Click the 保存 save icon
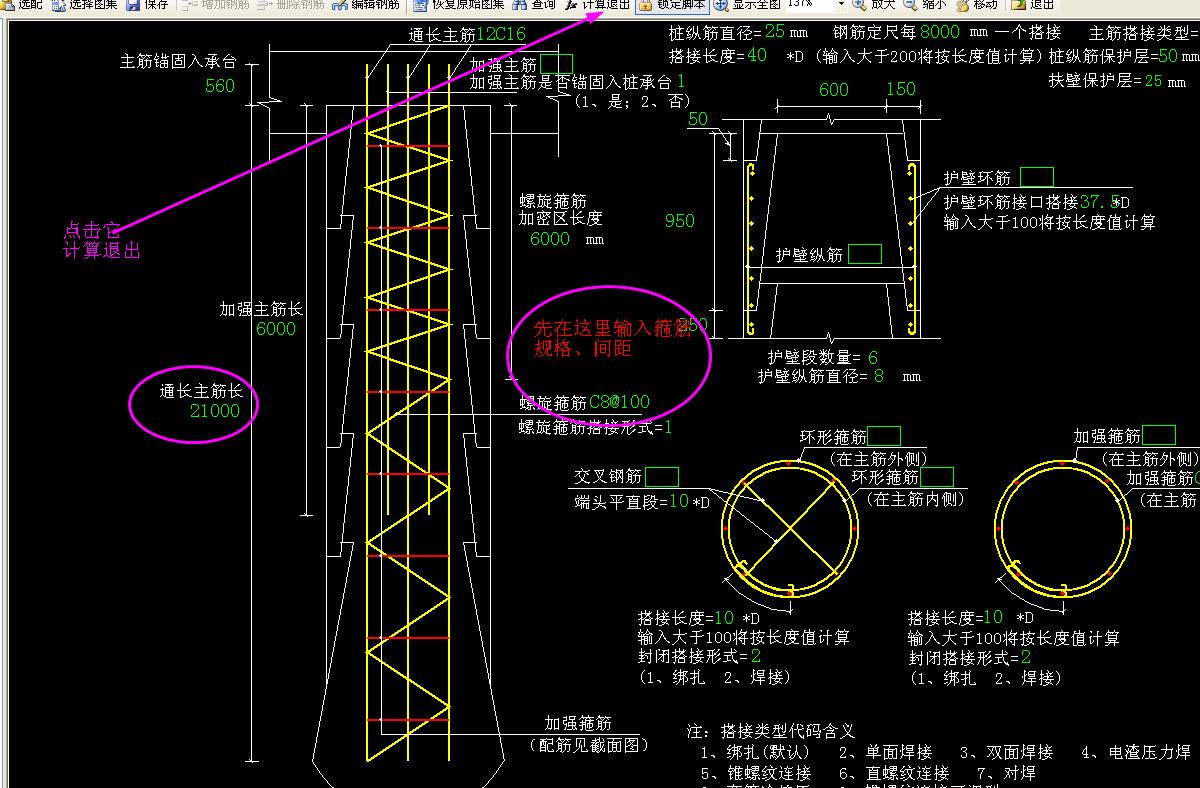This screenshot has width=1200, height=788. 147,4
